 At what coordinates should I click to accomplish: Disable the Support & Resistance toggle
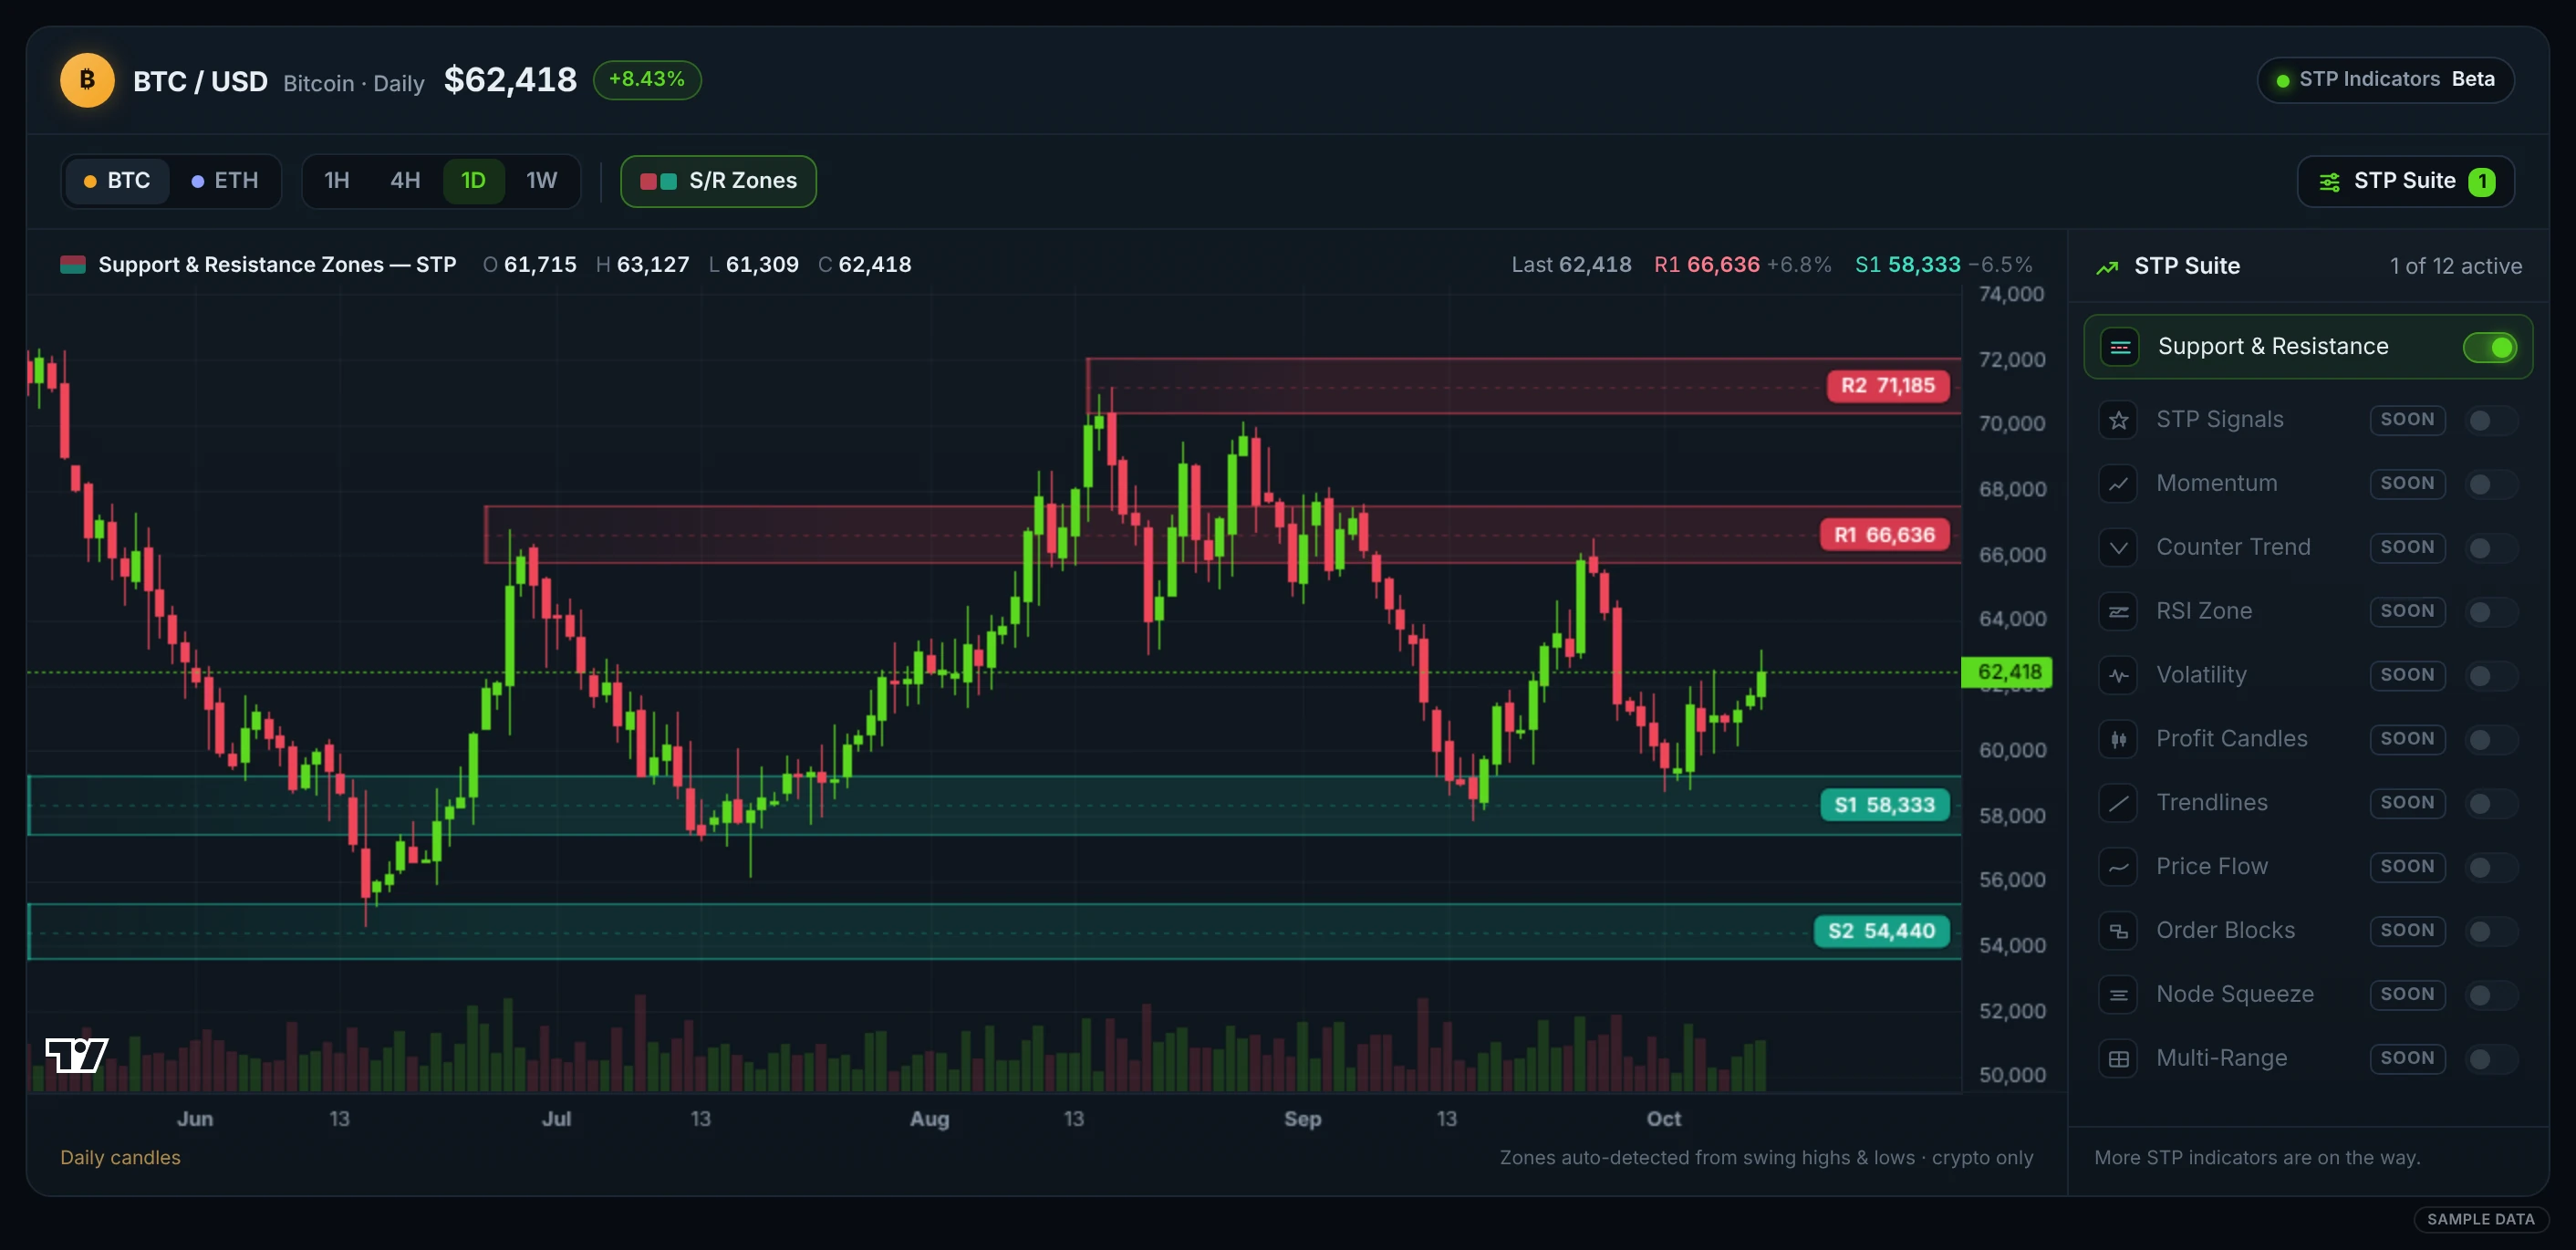click(2490, 347)
